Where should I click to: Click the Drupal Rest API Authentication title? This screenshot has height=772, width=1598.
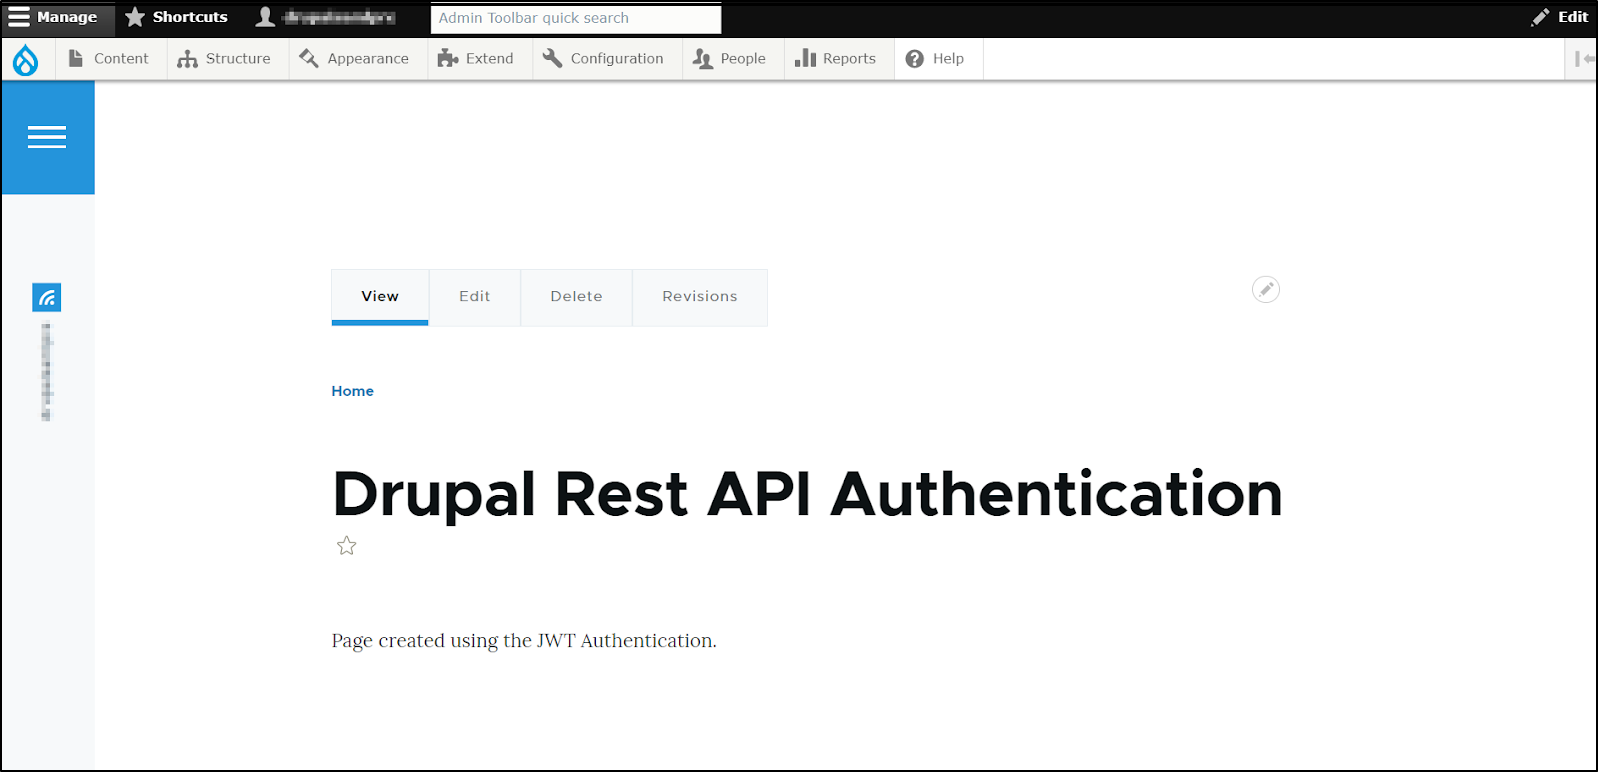[x=807, y=494]
